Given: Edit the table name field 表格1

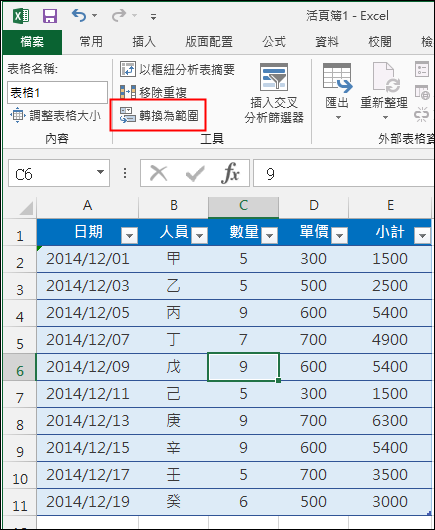Looking at the screenshot, I should point(57,92).
